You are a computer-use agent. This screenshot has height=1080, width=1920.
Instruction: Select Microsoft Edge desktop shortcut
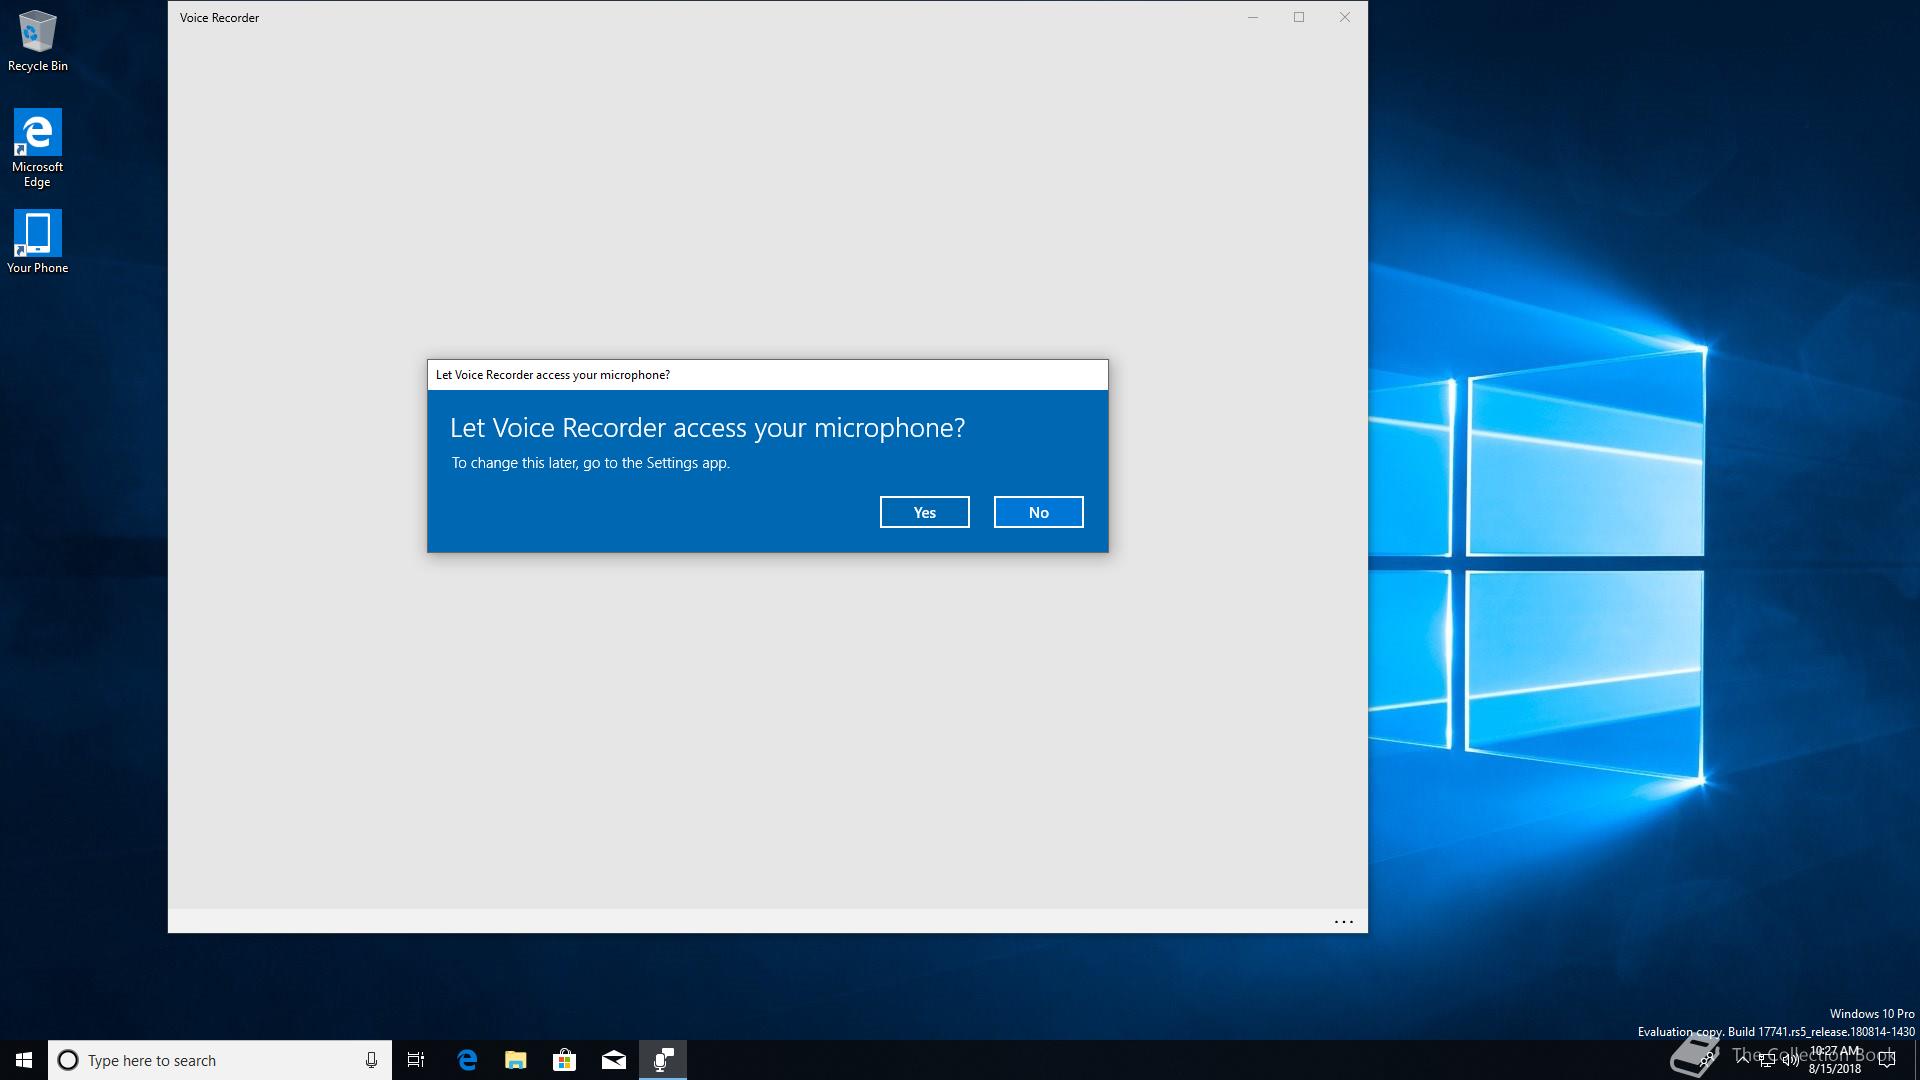37,147
